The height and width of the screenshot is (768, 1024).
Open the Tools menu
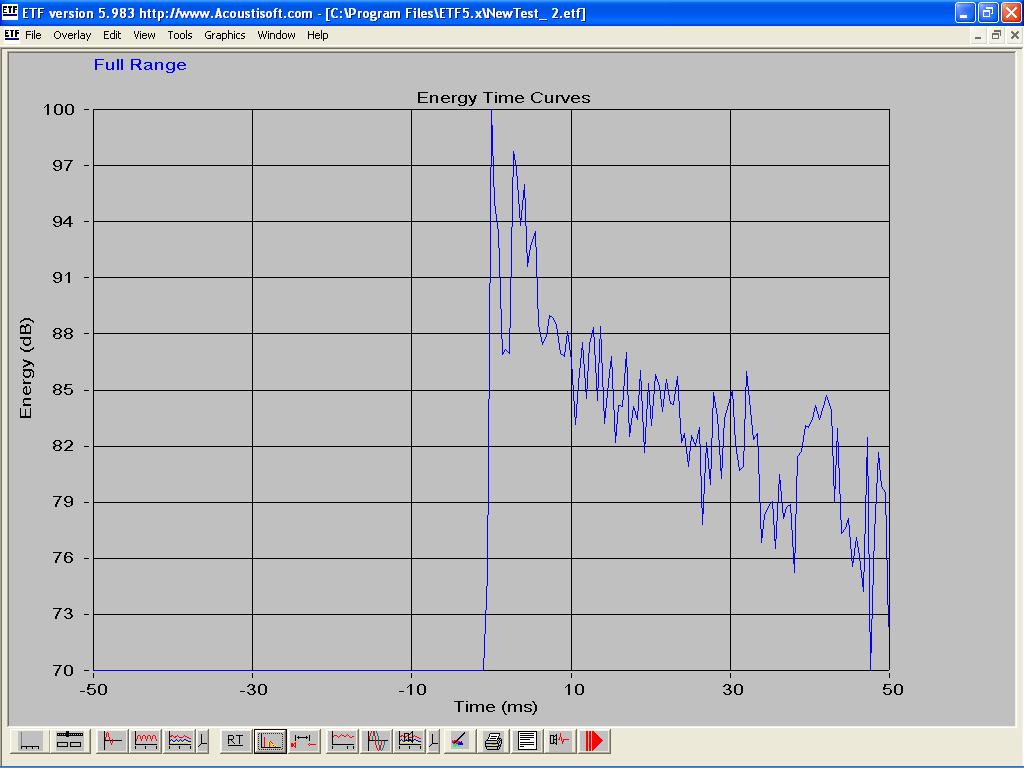[x=180, y=35]
